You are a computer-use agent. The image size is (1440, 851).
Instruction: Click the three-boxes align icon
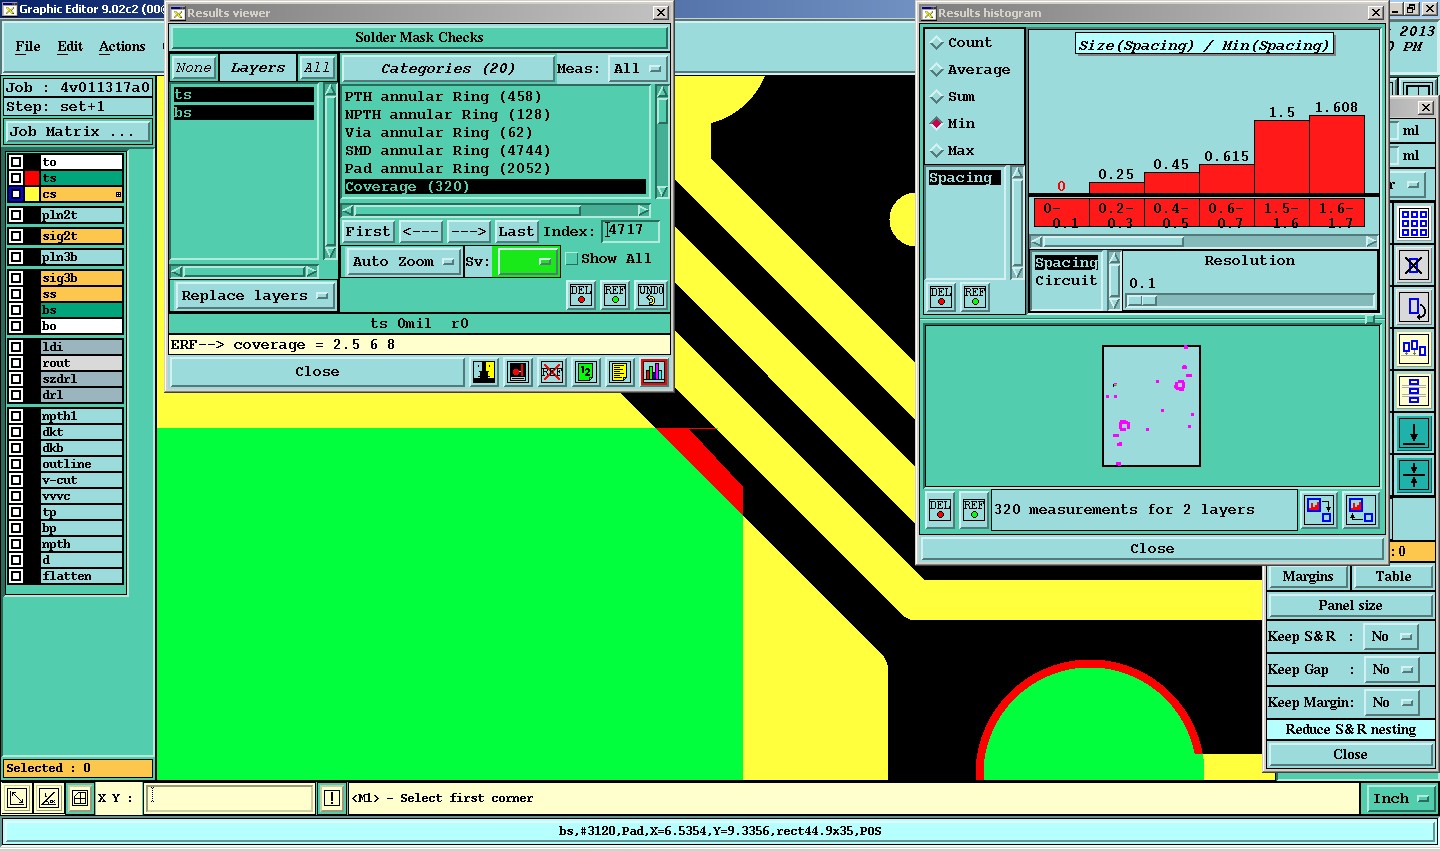click(x=1414, y=349)
